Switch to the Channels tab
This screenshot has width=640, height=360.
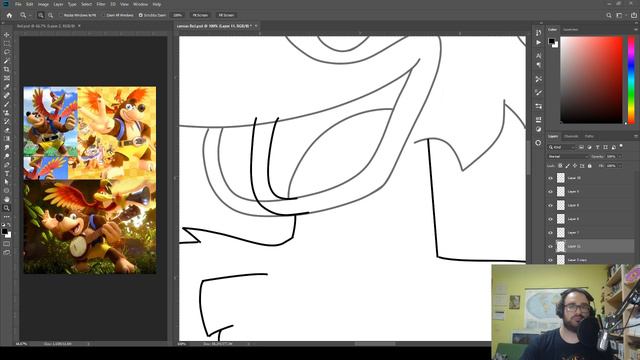click(571, 136)
